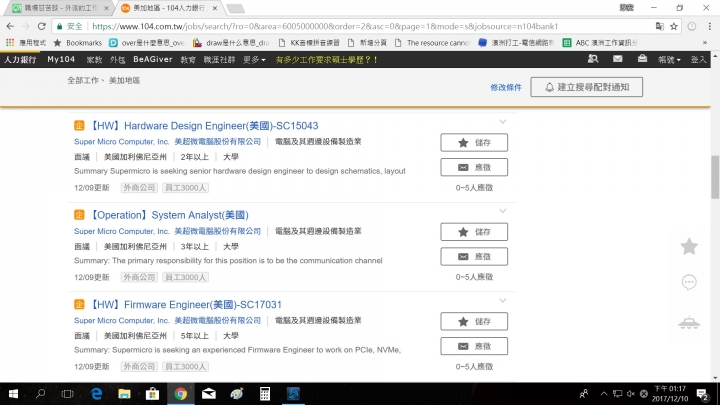The image size is (720, 405).
Task: Click 登入 login link
Action: [698, 59]
